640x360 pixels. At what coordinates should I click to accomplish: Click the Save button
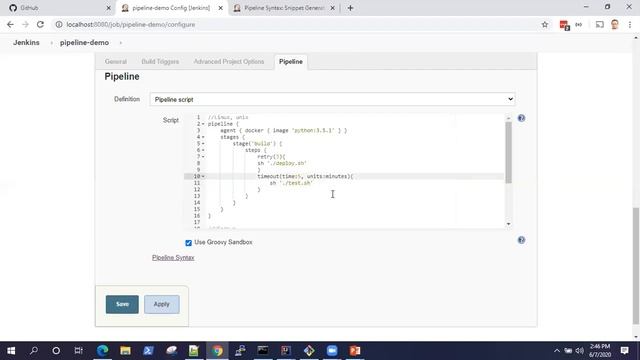click(122, 304)
